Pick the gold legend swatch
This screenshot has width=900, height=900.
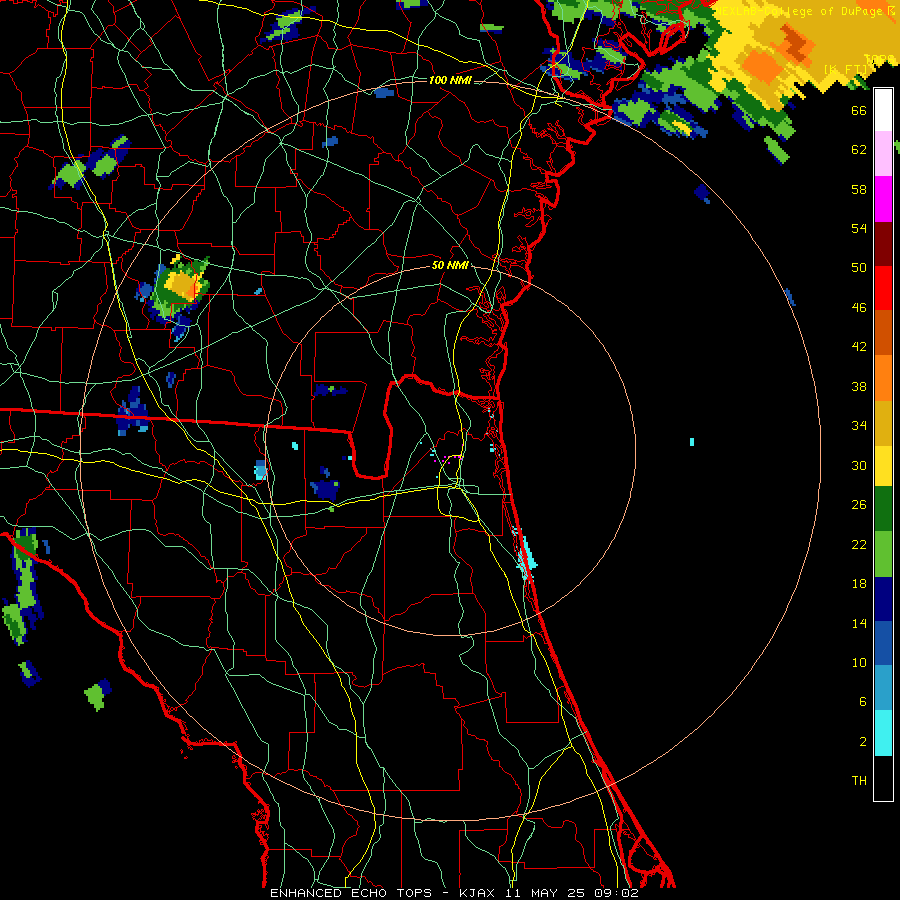pos(883,423)
